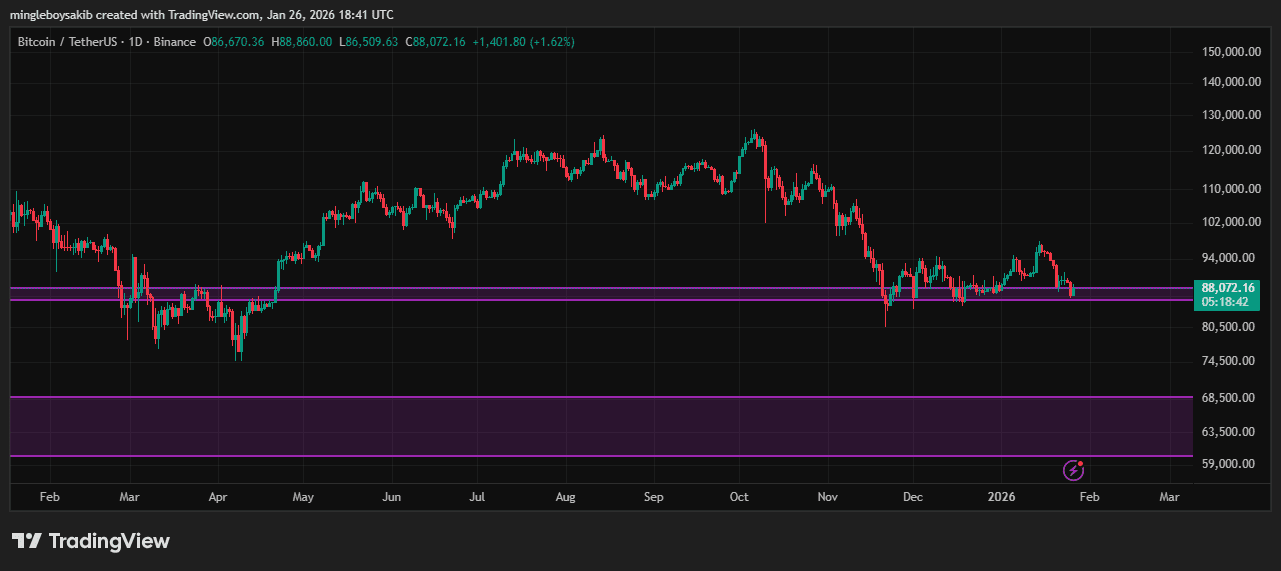Click the purple lightning bolt icon
1281x571 pixels.
point(1073,469)
